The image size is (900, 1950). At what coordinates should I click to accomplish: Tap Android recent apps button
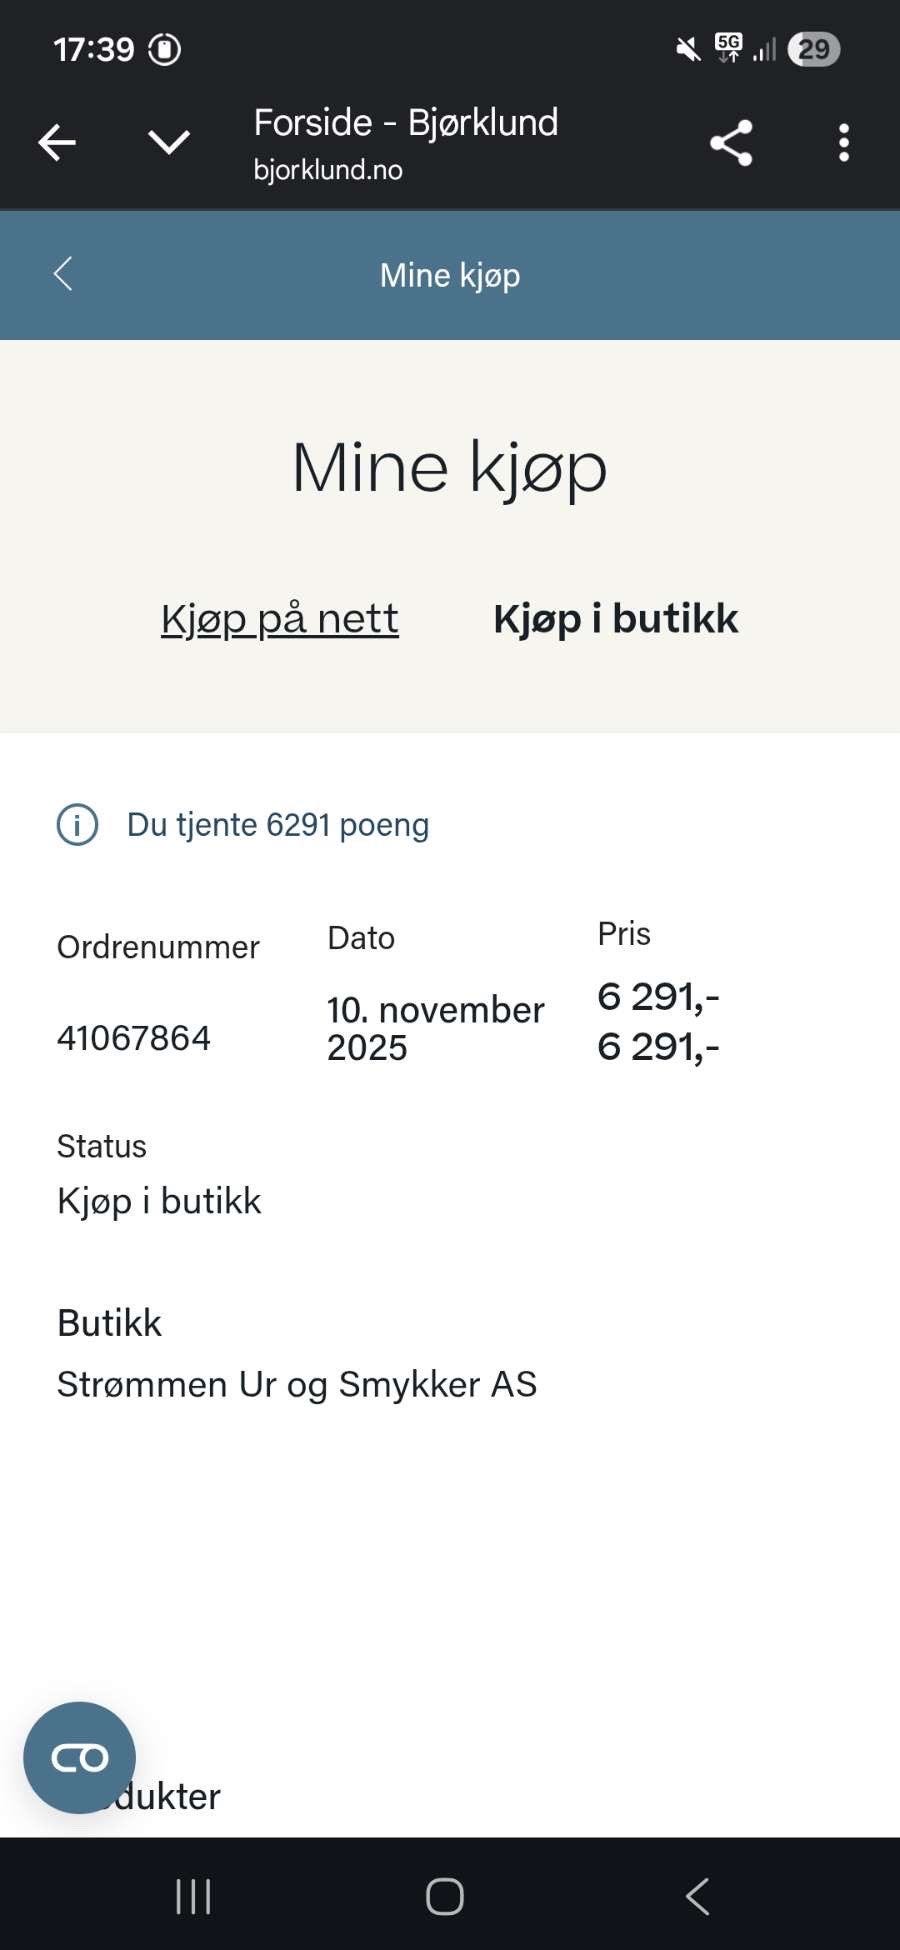[x=193, y=1896]
